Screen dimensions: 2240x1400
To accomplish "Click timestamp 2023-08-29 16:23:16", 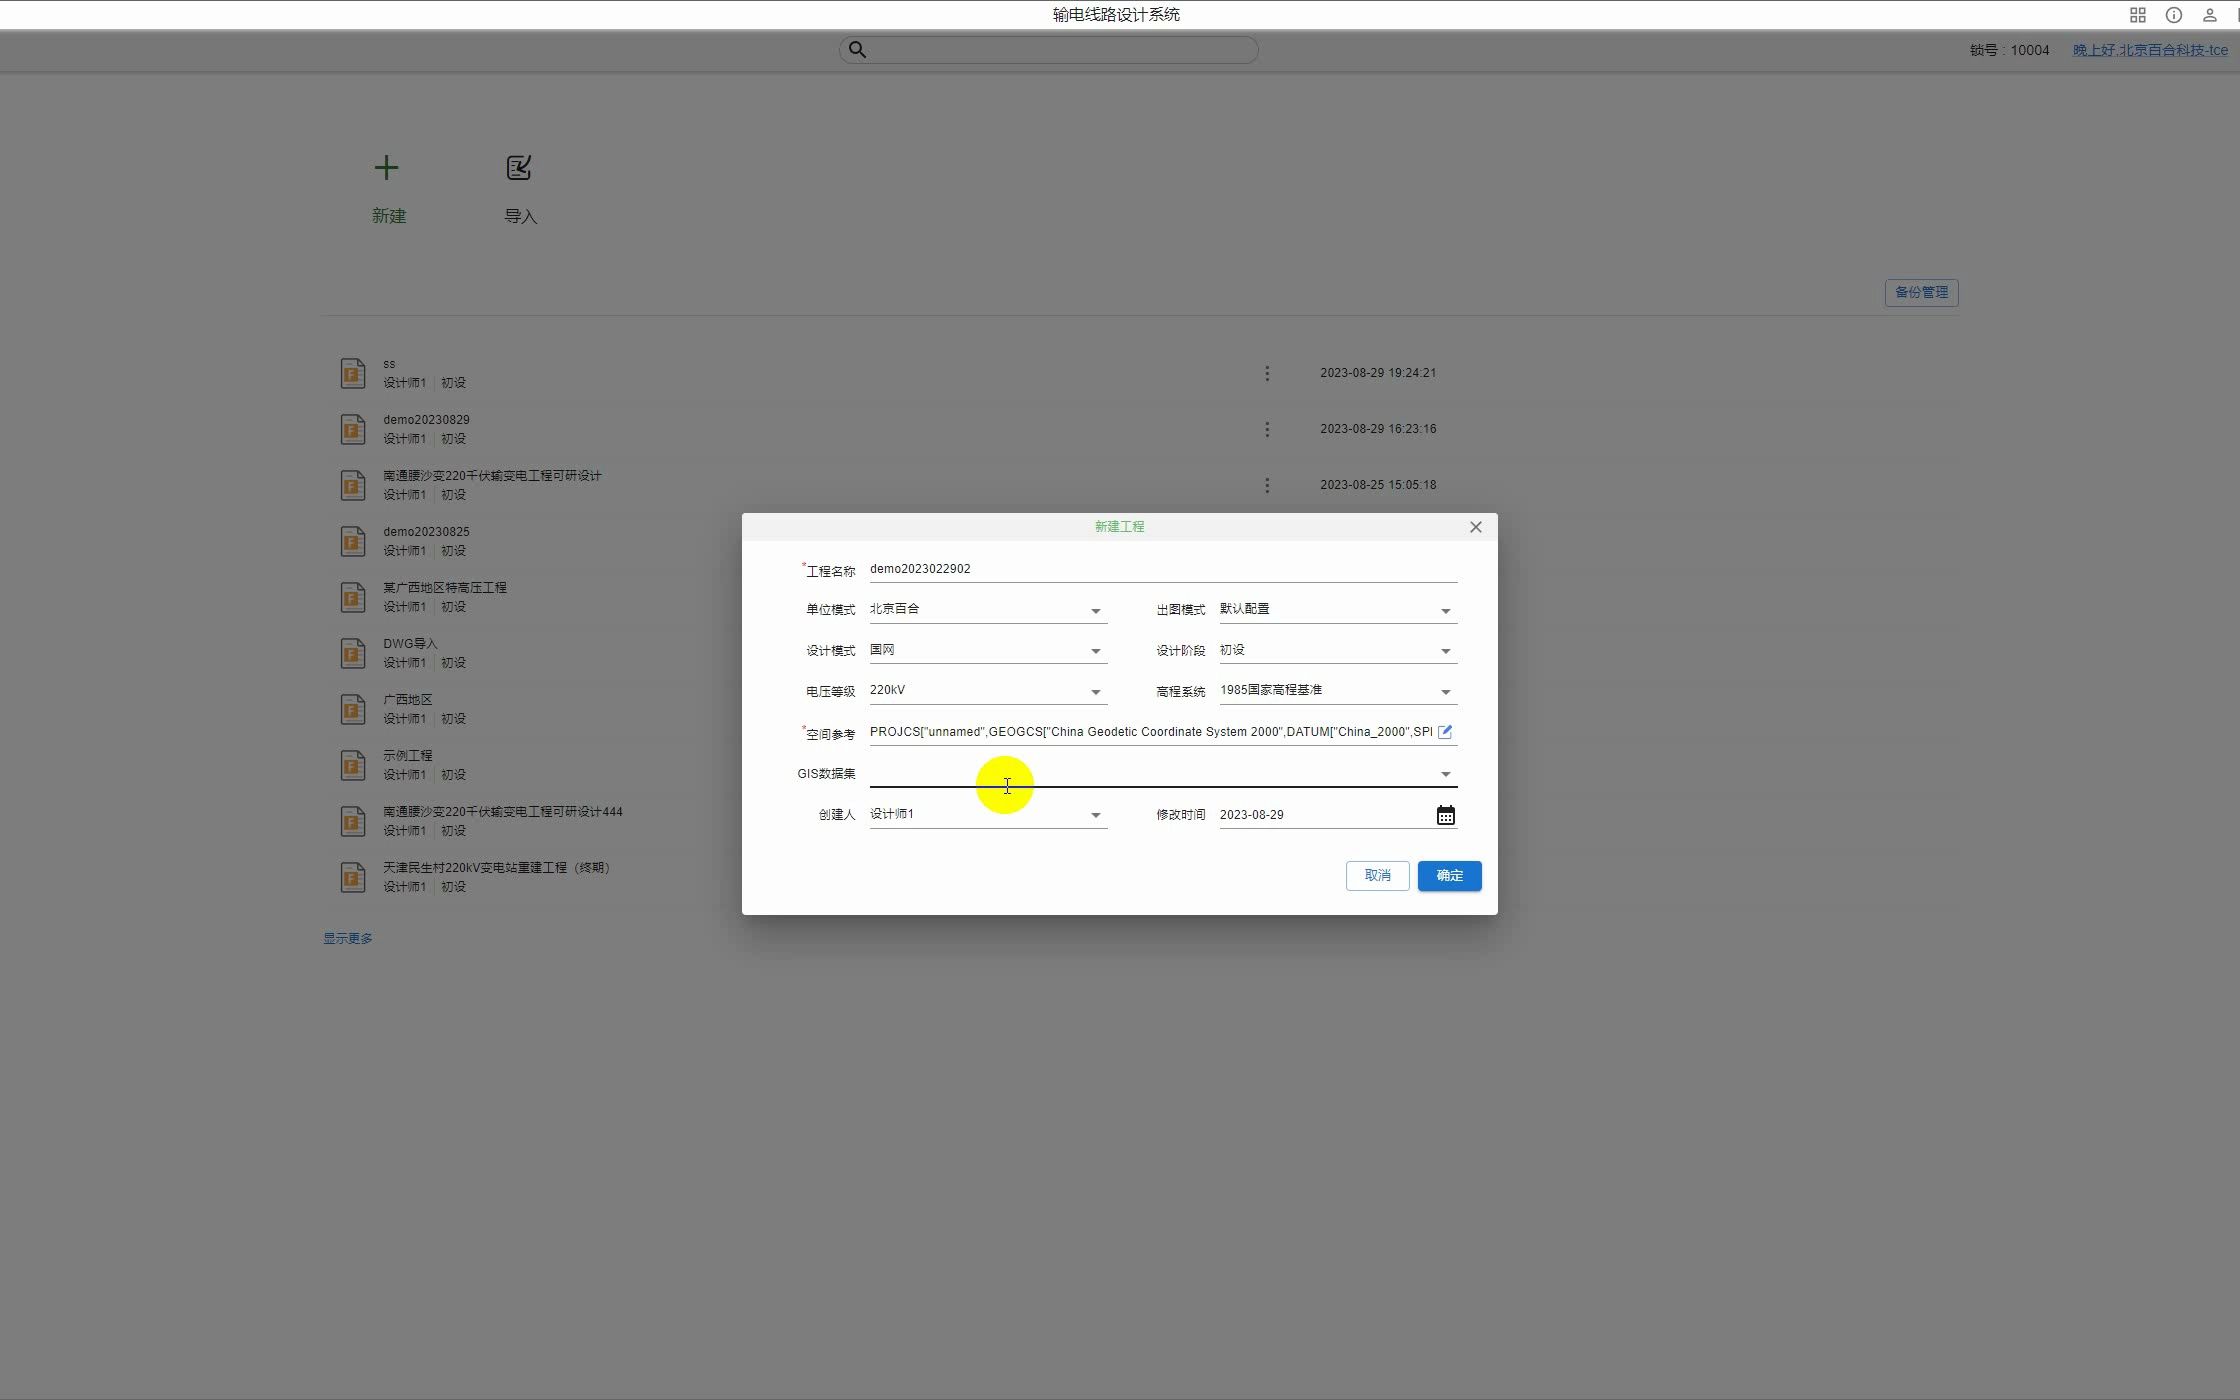I will point(1378,429).
